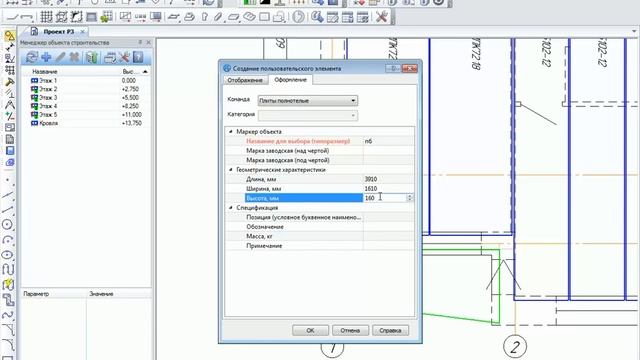Select the Этаж 5 row
640x360 pixels.
(x=87, y=115)
